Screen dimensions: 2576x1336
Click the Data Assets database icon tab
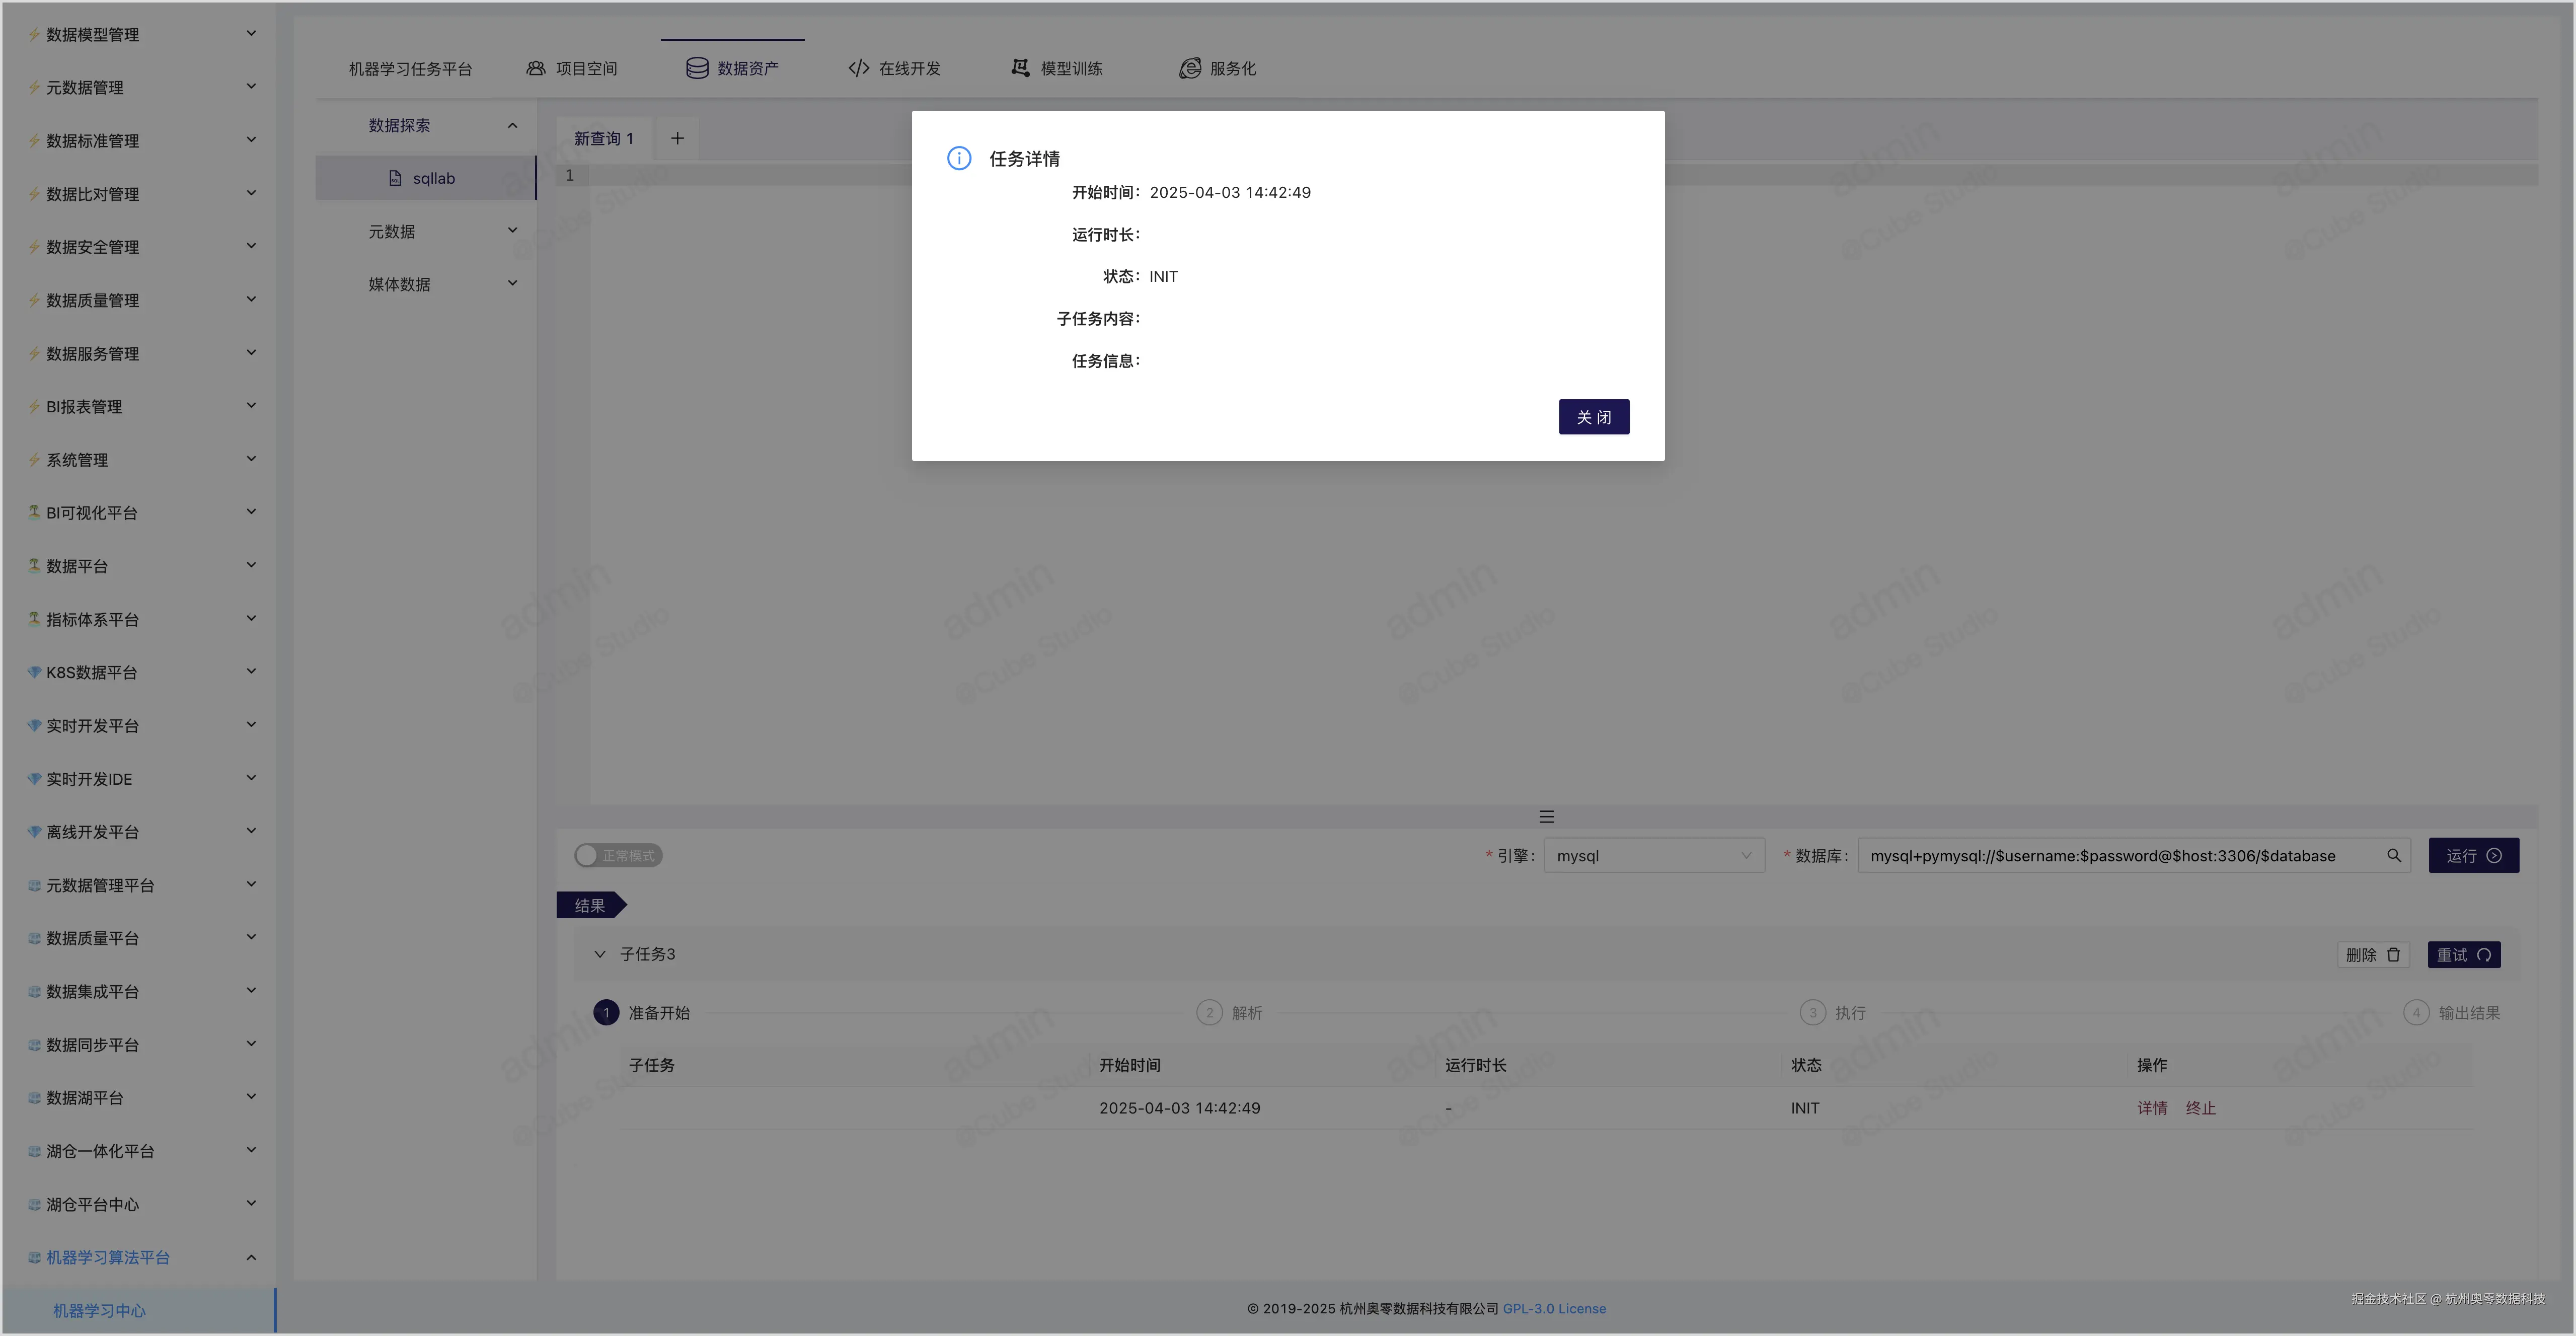tap(697, 68)
